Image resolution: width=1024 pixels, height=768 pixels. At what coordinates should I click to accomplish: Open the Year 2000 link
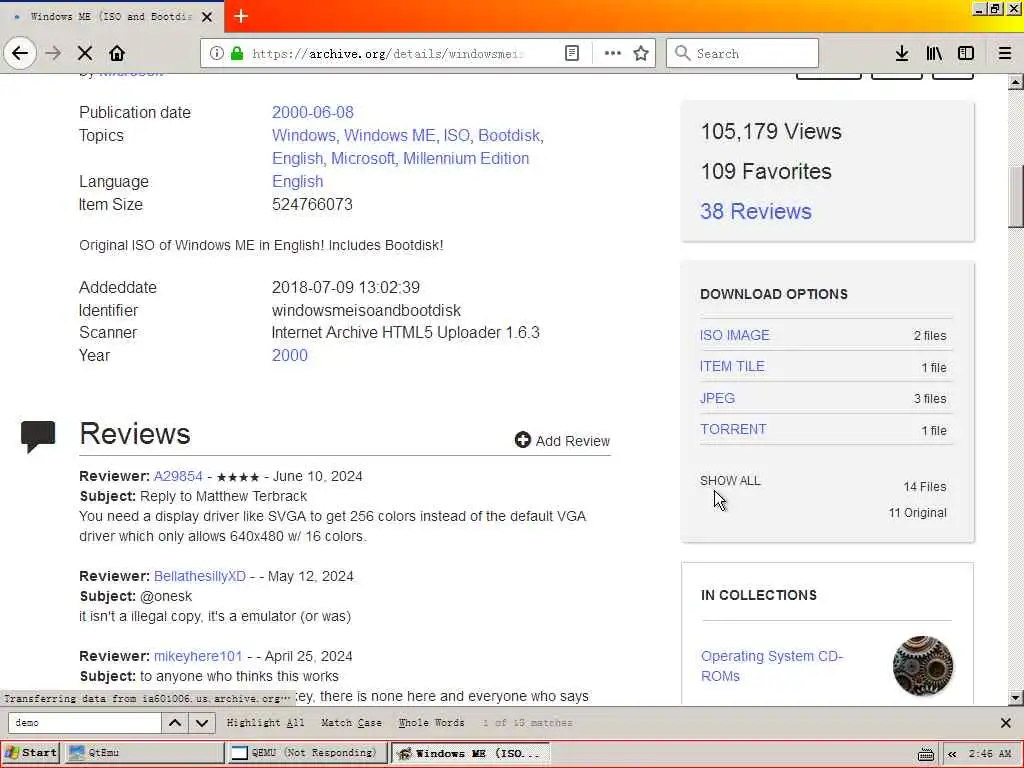pyautogui.click(x=290, y=355)
